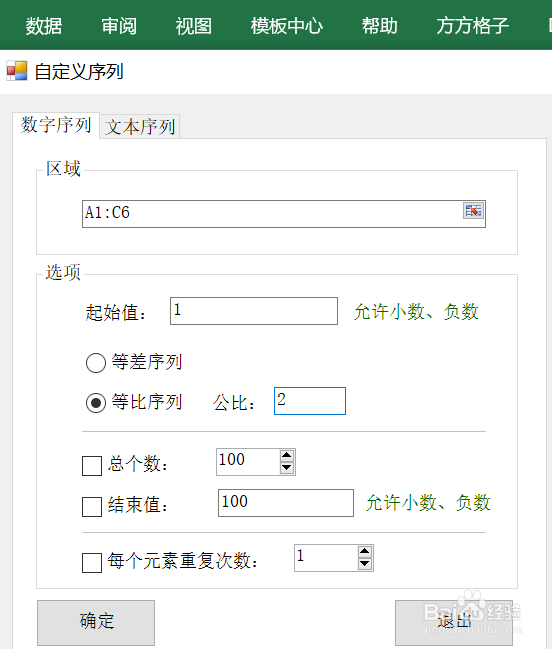The height and width of the screenshot is (649, 552).
Task: Increase 总个数 with up spinner arrow
Action: point(287,456)
